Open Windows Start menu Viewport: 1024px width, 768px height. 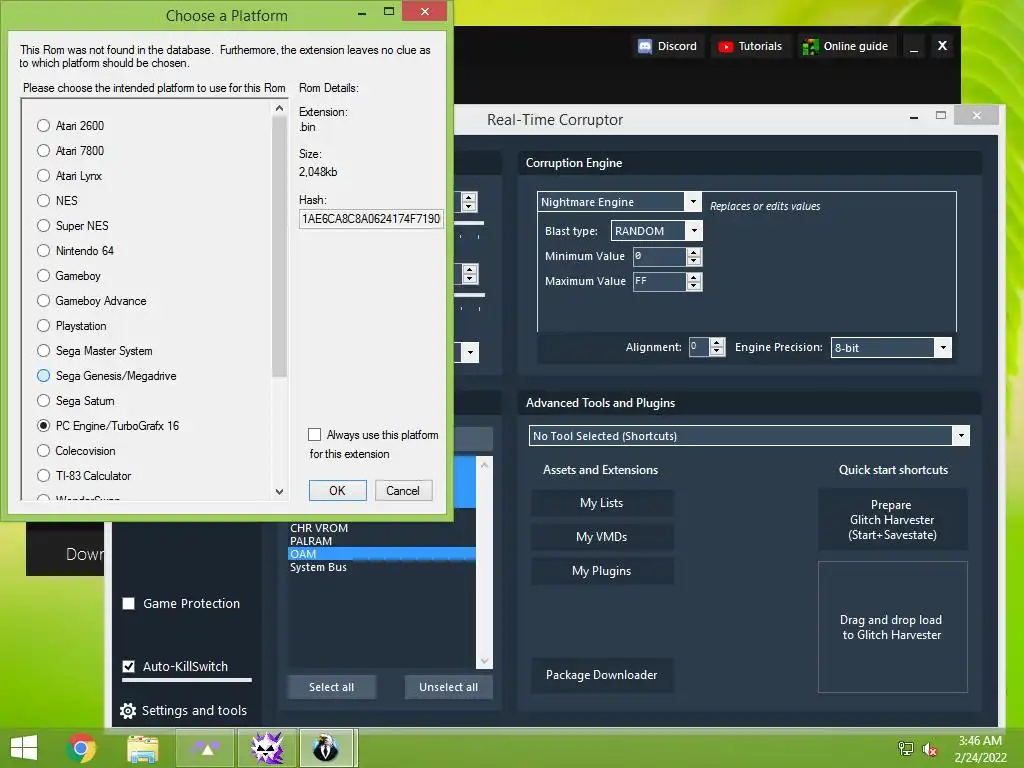tap(24, 748)
